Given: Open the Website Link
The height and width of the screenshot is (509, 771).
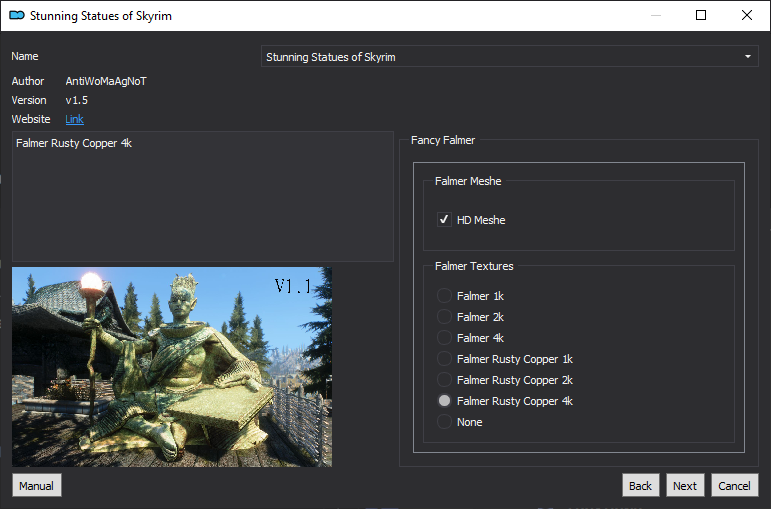Looking at the screenshot, I should (74, 119).
